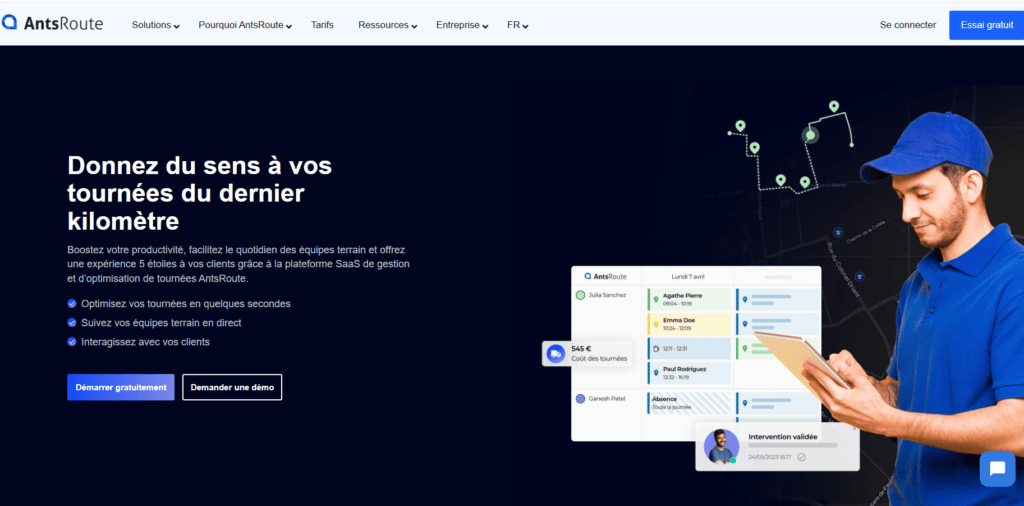1024x506 pixels.
Task: Click the green circle beside Julia Sanchez
Action: tap(580, 295)
